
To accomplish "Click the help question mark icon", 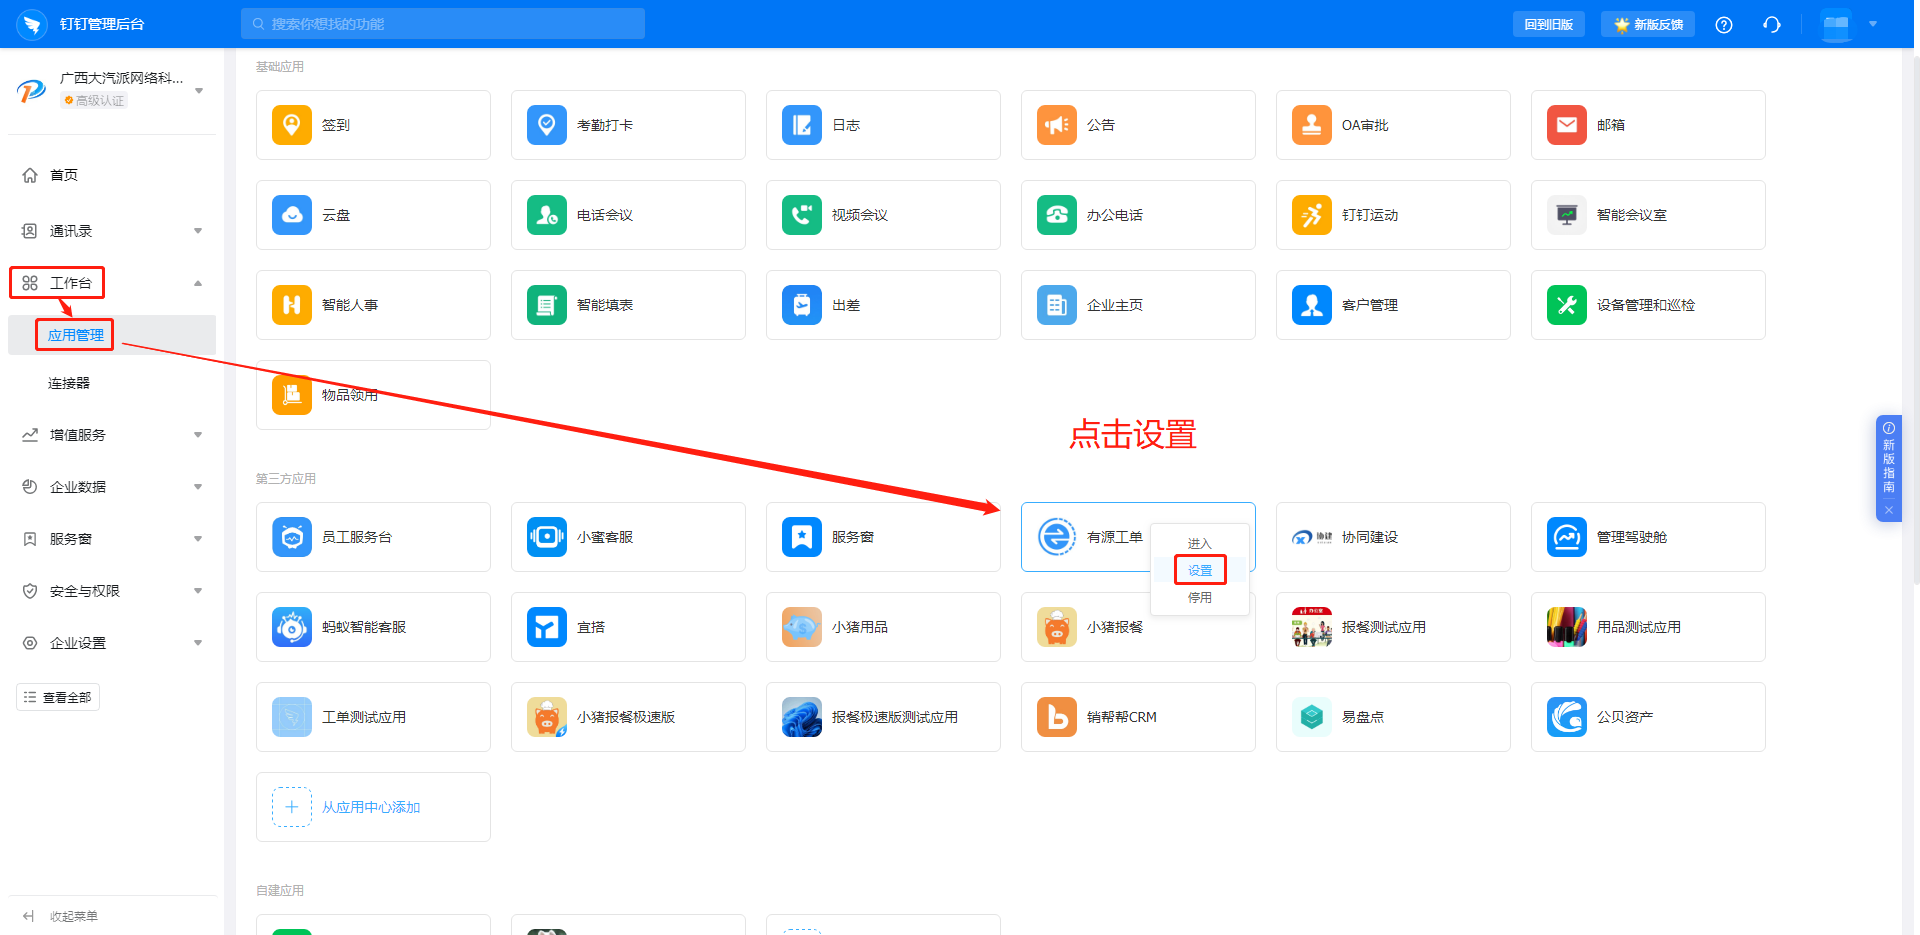I will 1724,25.
